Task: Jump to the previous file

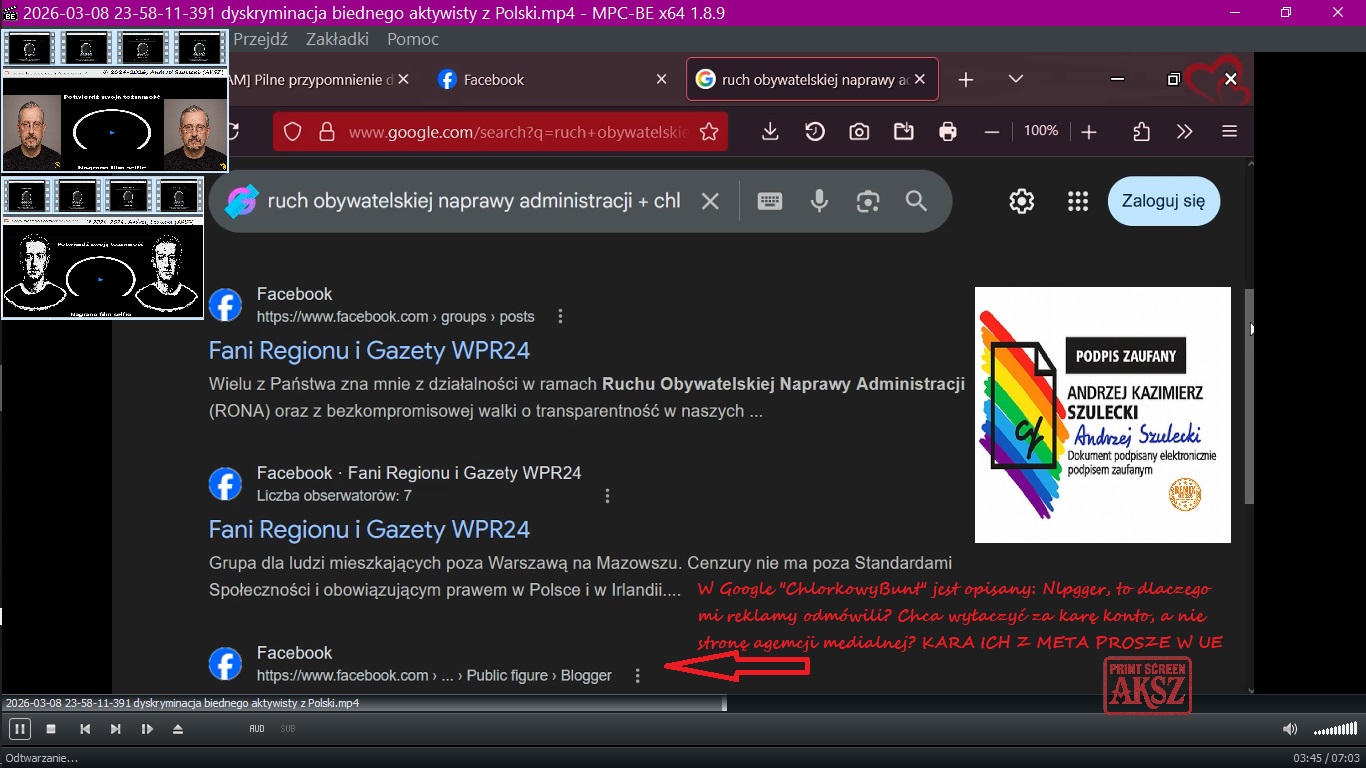Action: click(85, 729)
